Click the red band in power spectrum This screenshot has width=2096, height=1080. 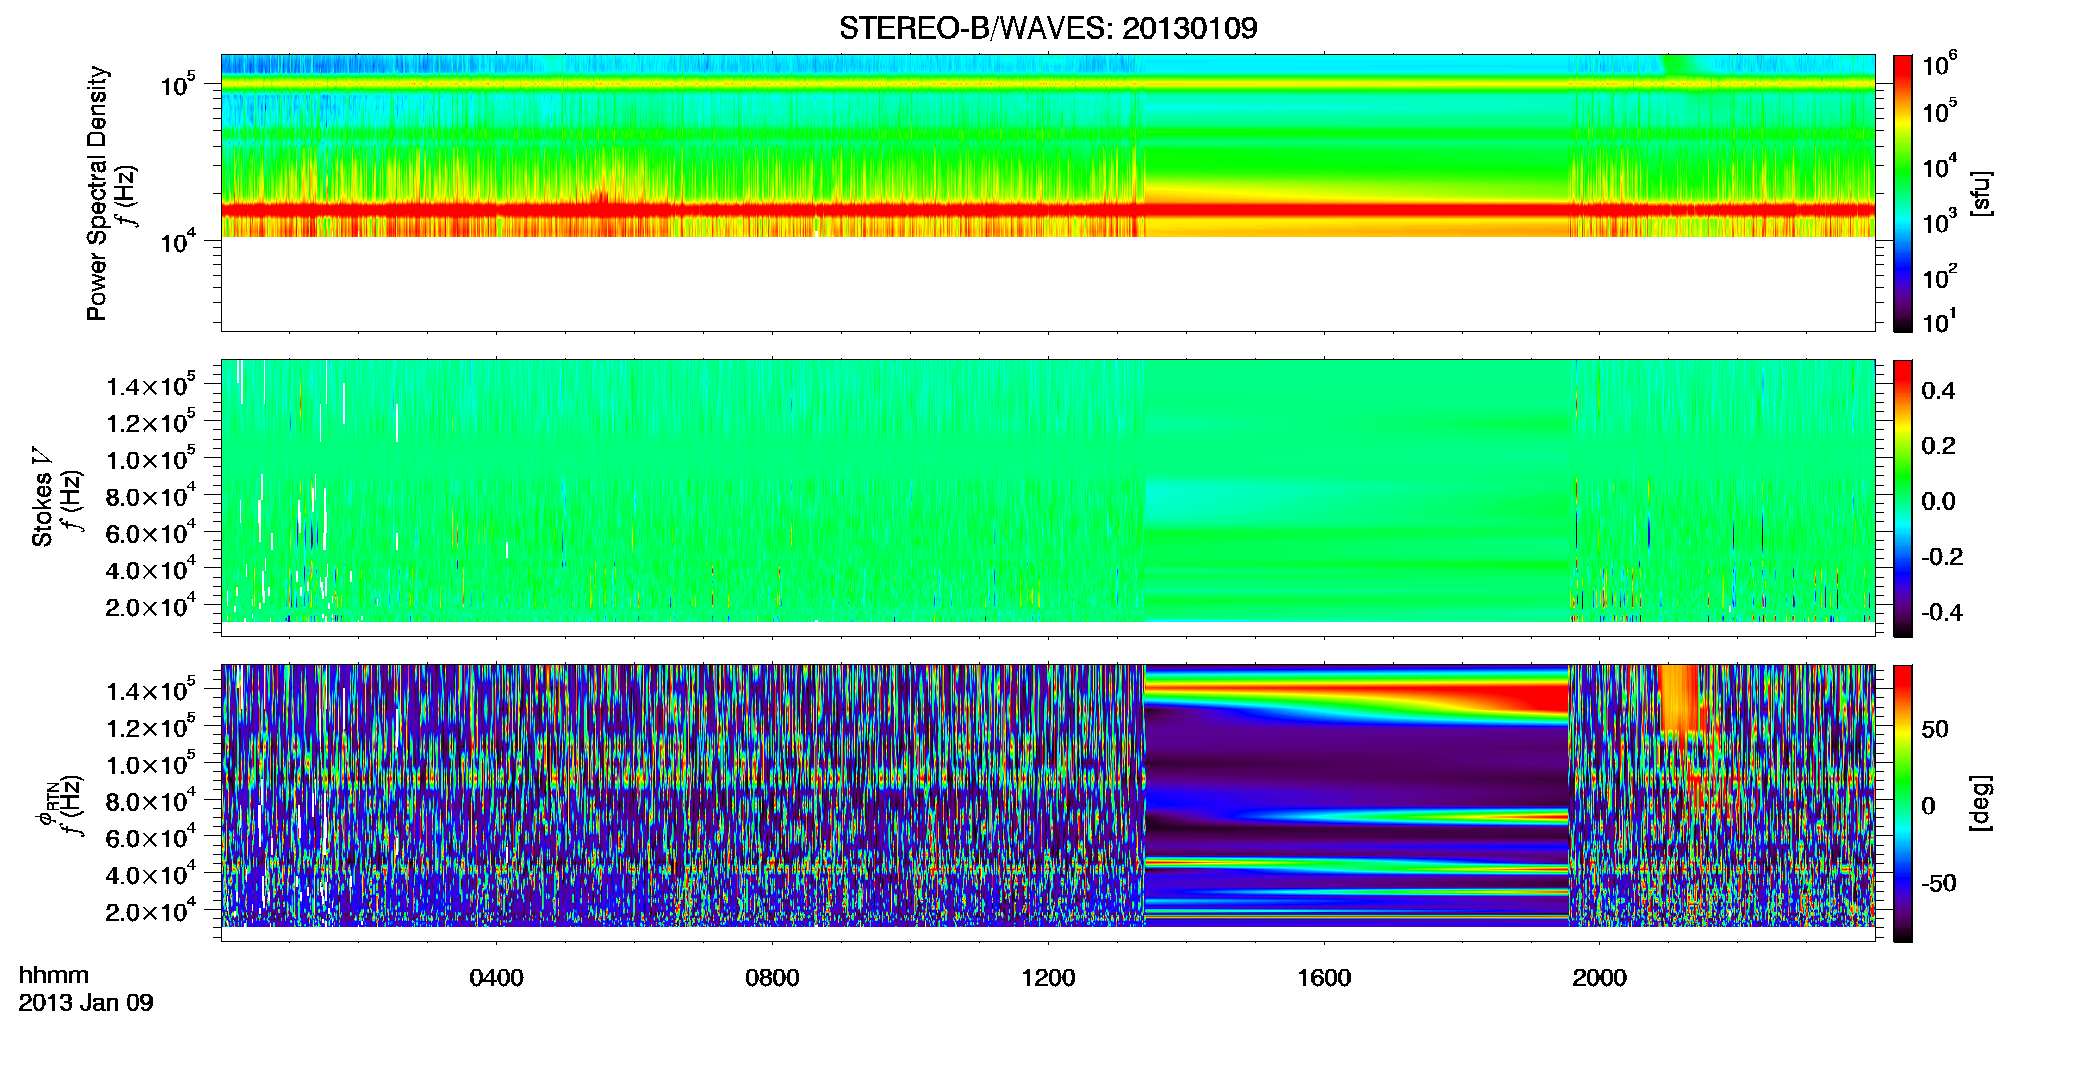[x=1048, y=209]
